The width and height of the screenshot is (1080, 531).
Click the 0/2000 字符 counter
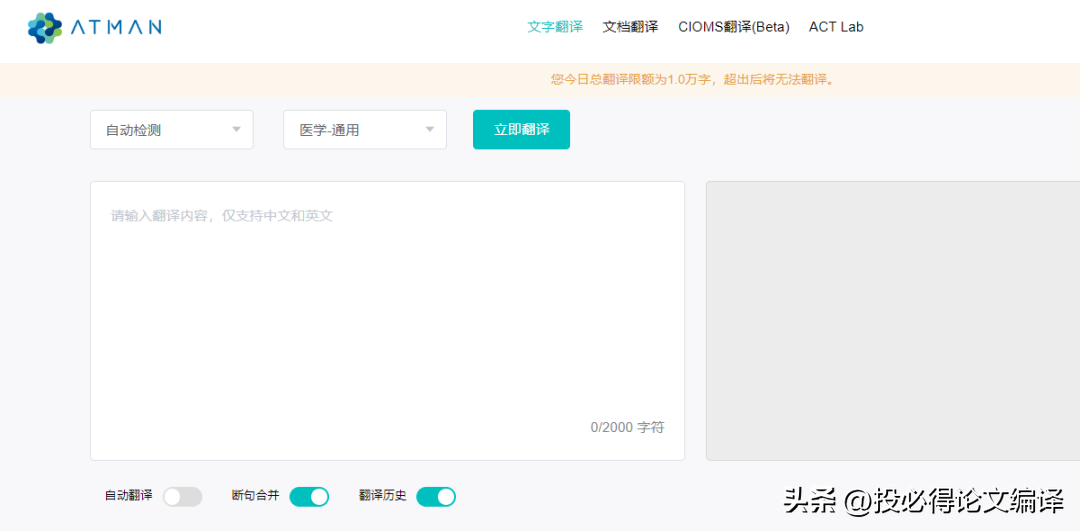click(627, 427)
